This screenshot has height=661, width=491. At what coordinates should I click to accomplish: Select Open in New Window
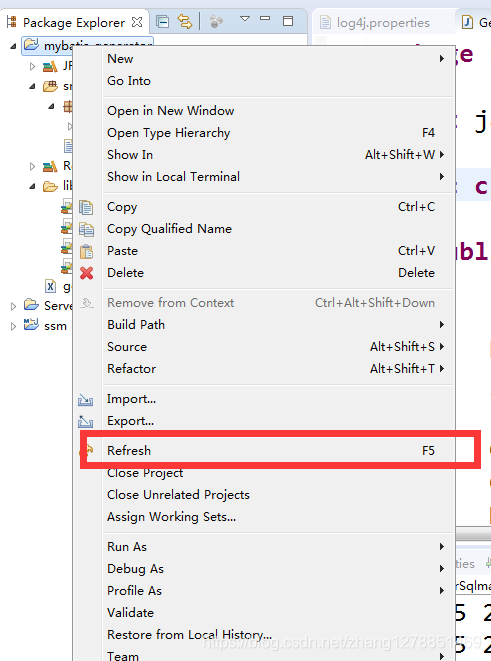(x=278, y=111)
